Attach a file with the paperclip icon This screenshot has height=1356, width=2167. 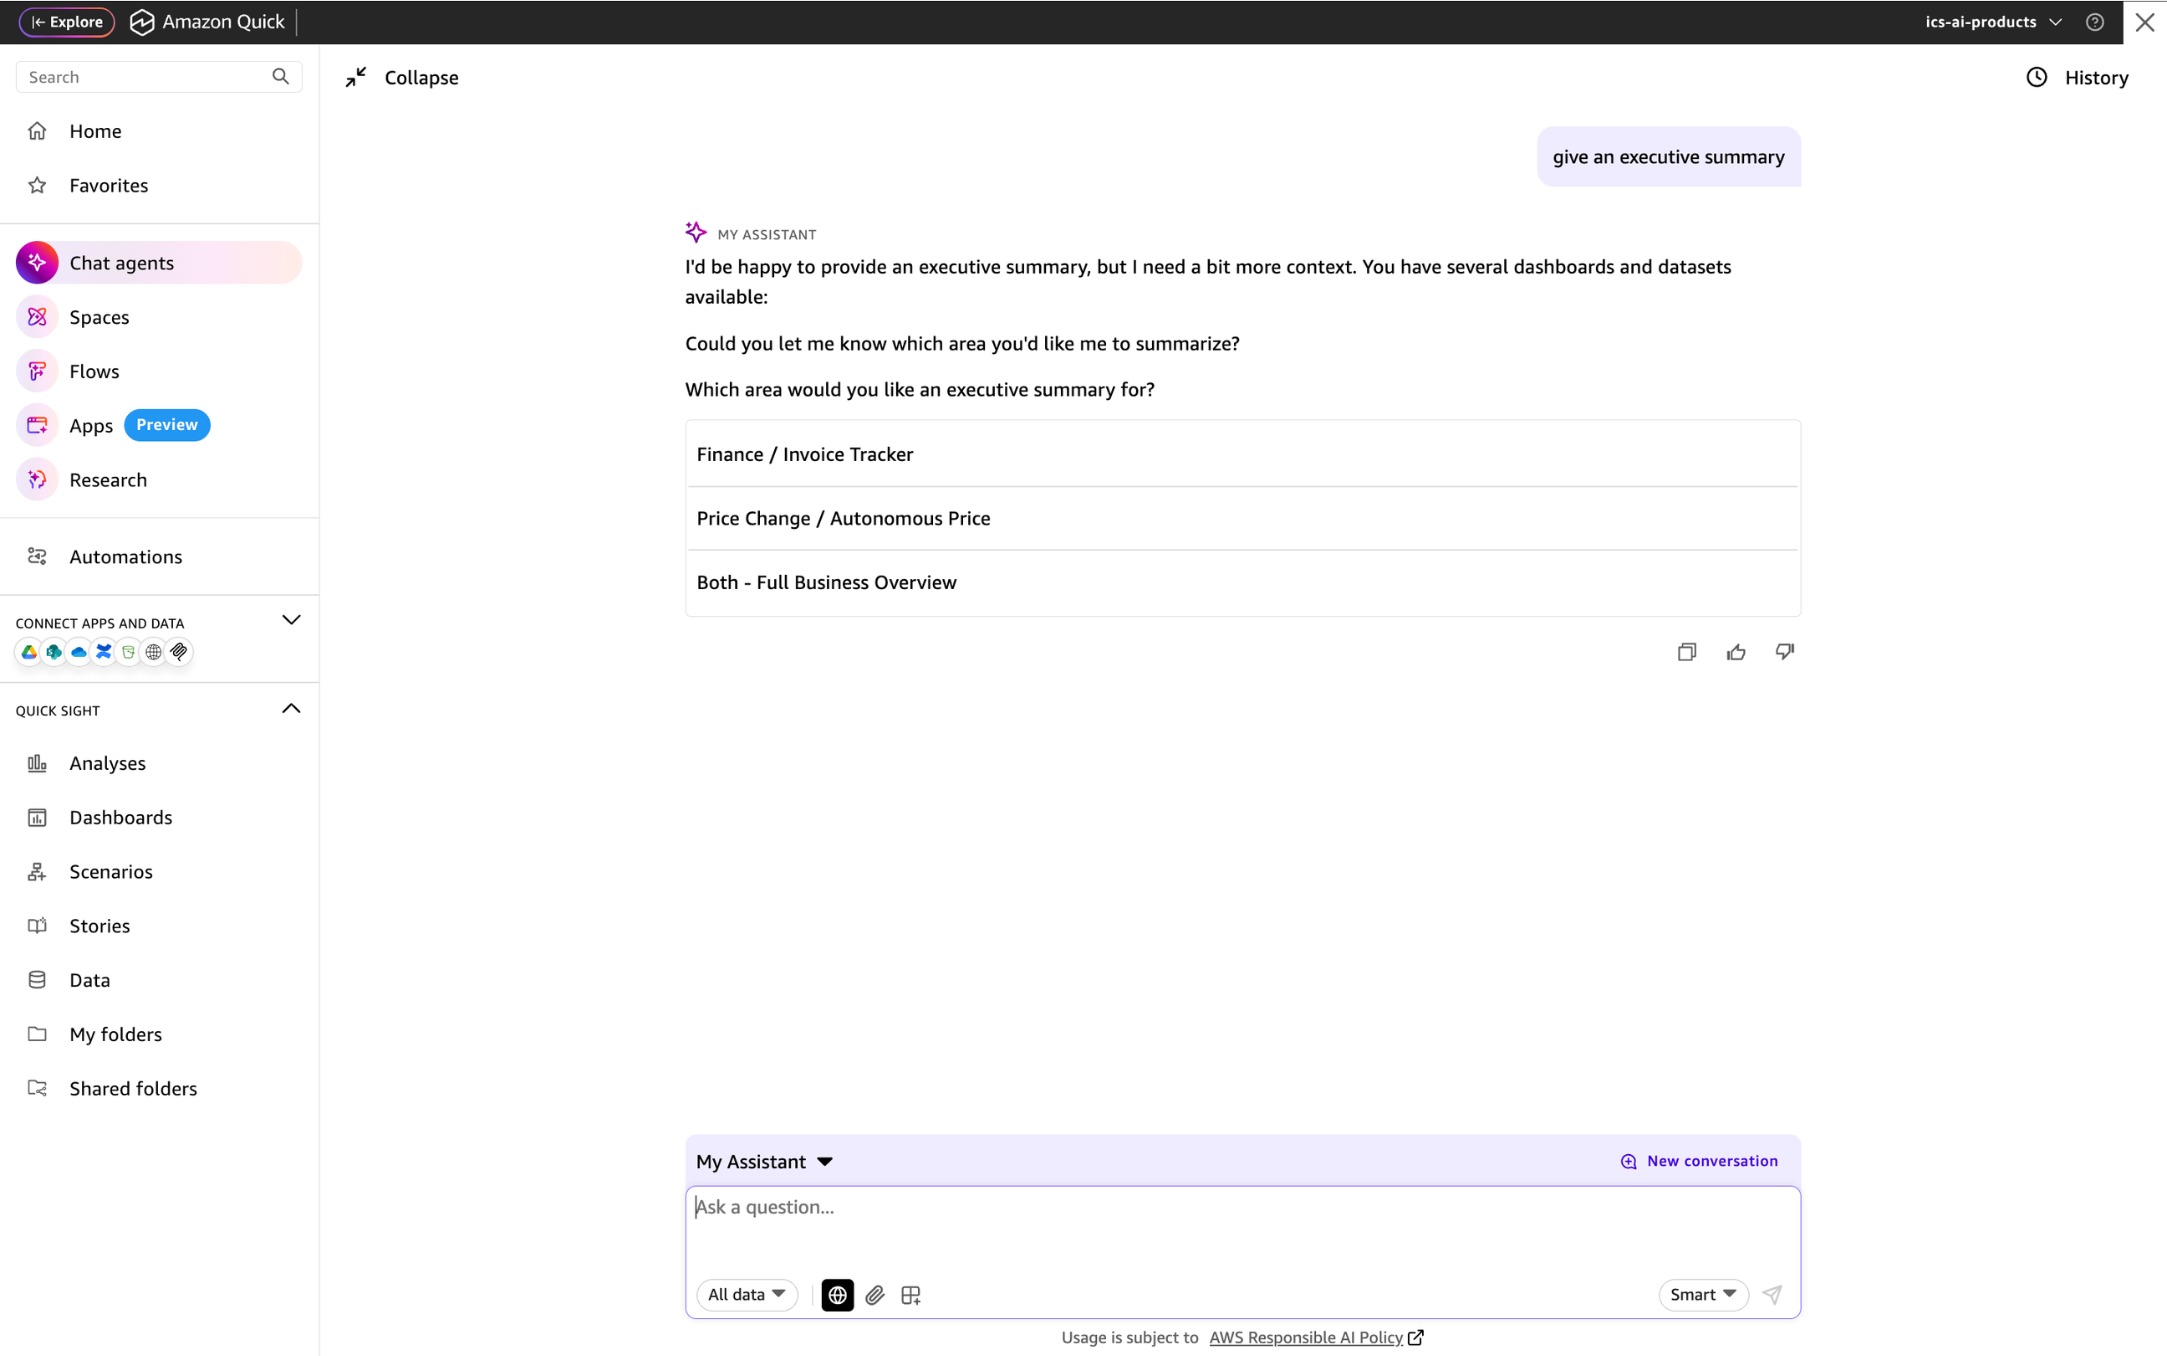pyautogui.click(x=875, y=1295)
